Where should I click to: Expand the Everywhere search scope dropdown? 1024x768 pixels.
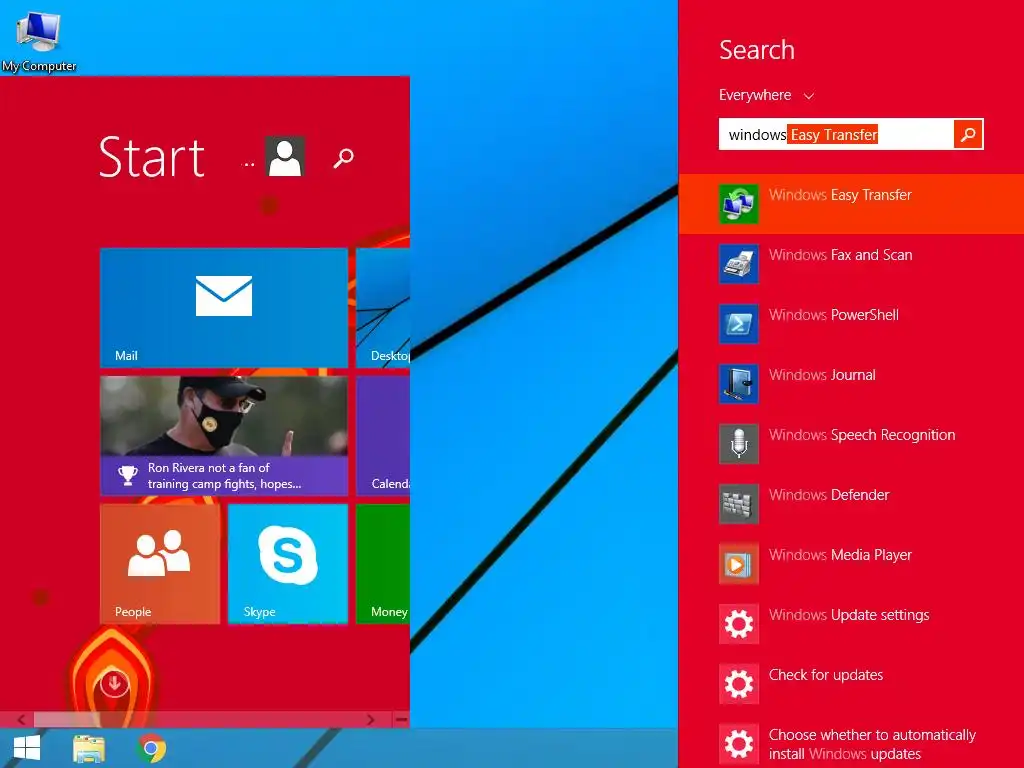[767, 95]
